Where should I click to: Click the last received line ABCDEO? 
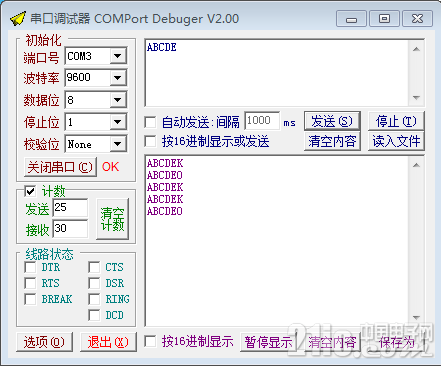(x=165, y=211)
